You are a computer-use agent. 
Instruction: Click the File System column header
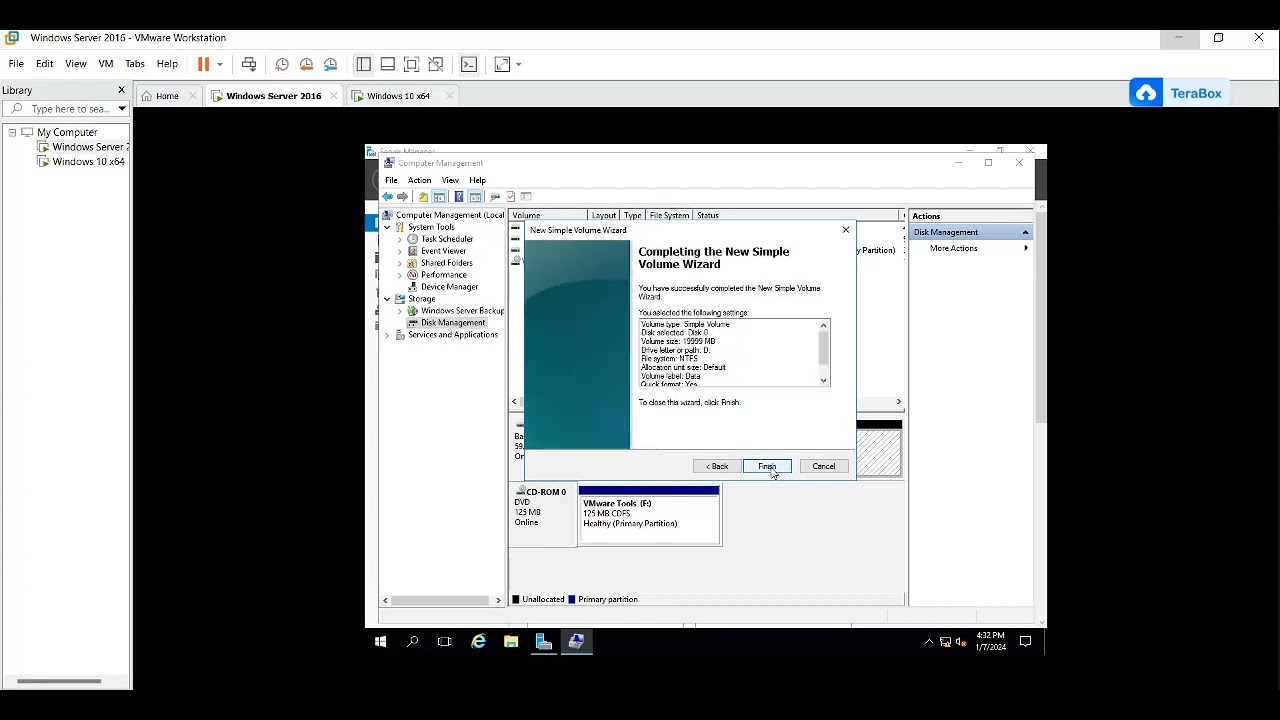(x=669, y=216)
